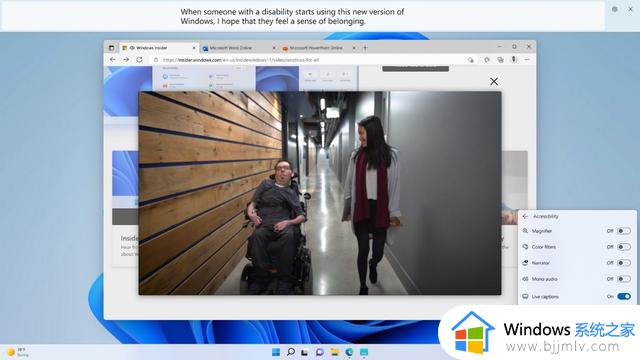640x360 pixels.
Task: Enable the Color filters switch
Action: coord(624,247)
